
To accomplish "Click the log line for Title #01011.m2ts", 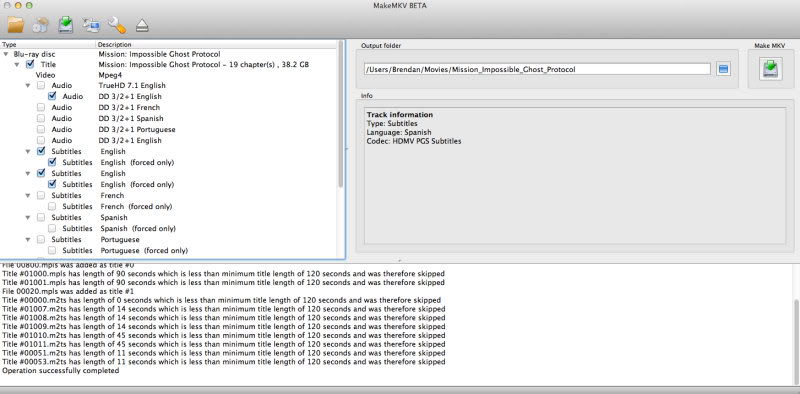I will (x=223, y=344).
